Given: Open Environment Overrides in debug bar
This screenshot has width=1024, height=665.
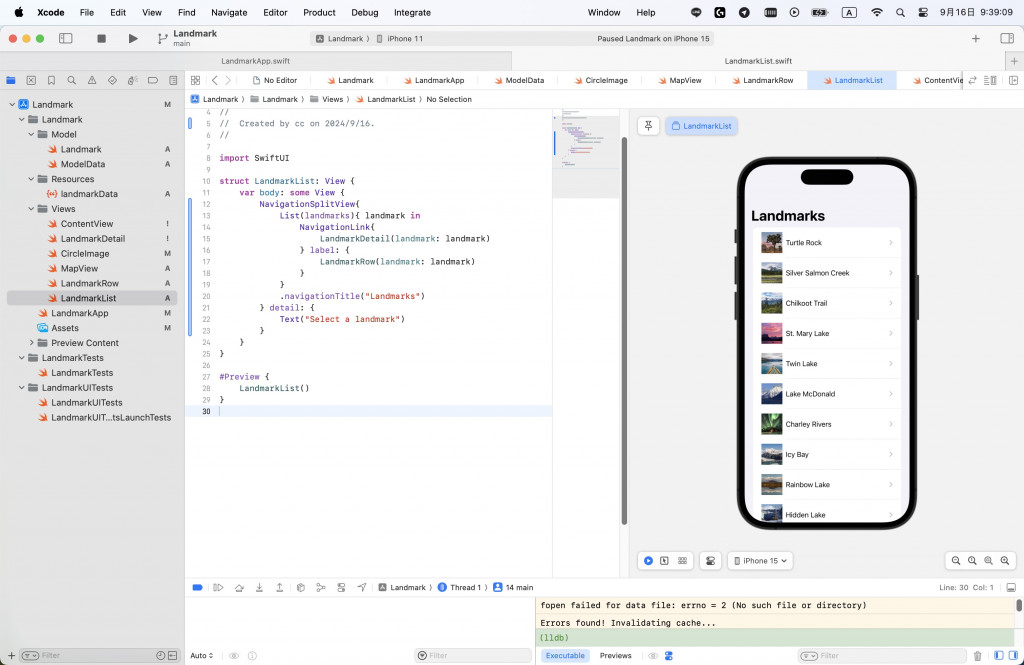Looking at the screenshot, I should point(341,587).
